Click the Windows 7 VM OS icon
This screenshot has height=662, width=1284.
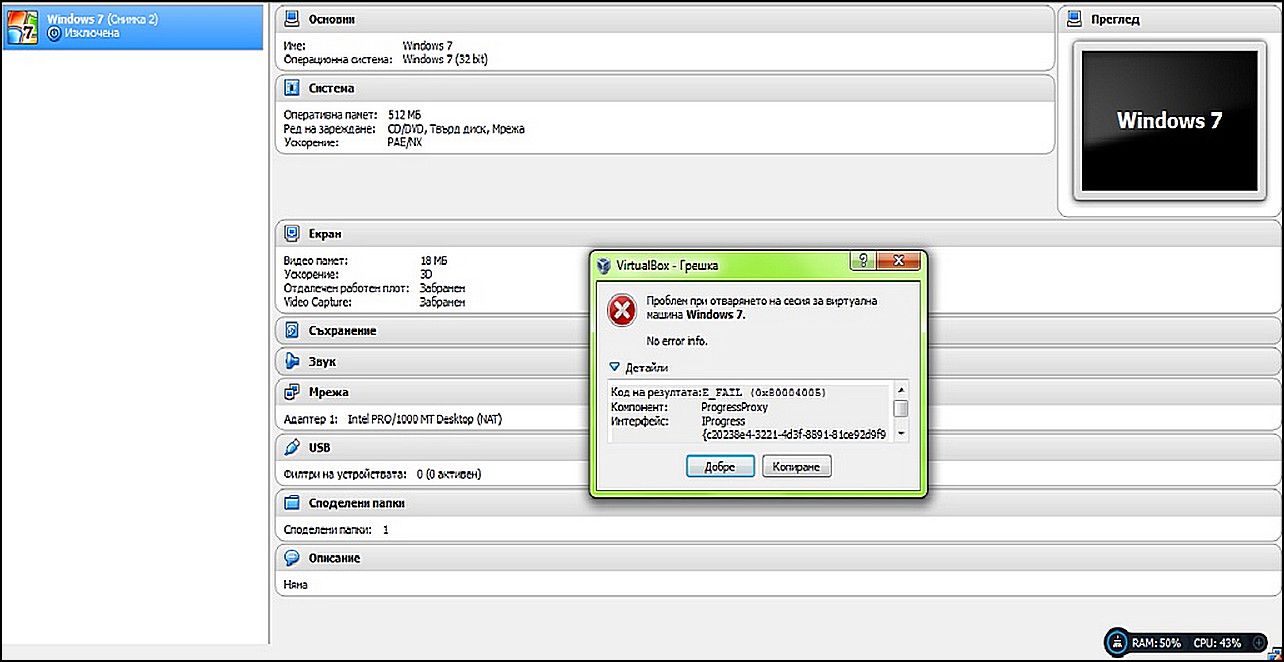pyautogui.click(x=21, y=27)
